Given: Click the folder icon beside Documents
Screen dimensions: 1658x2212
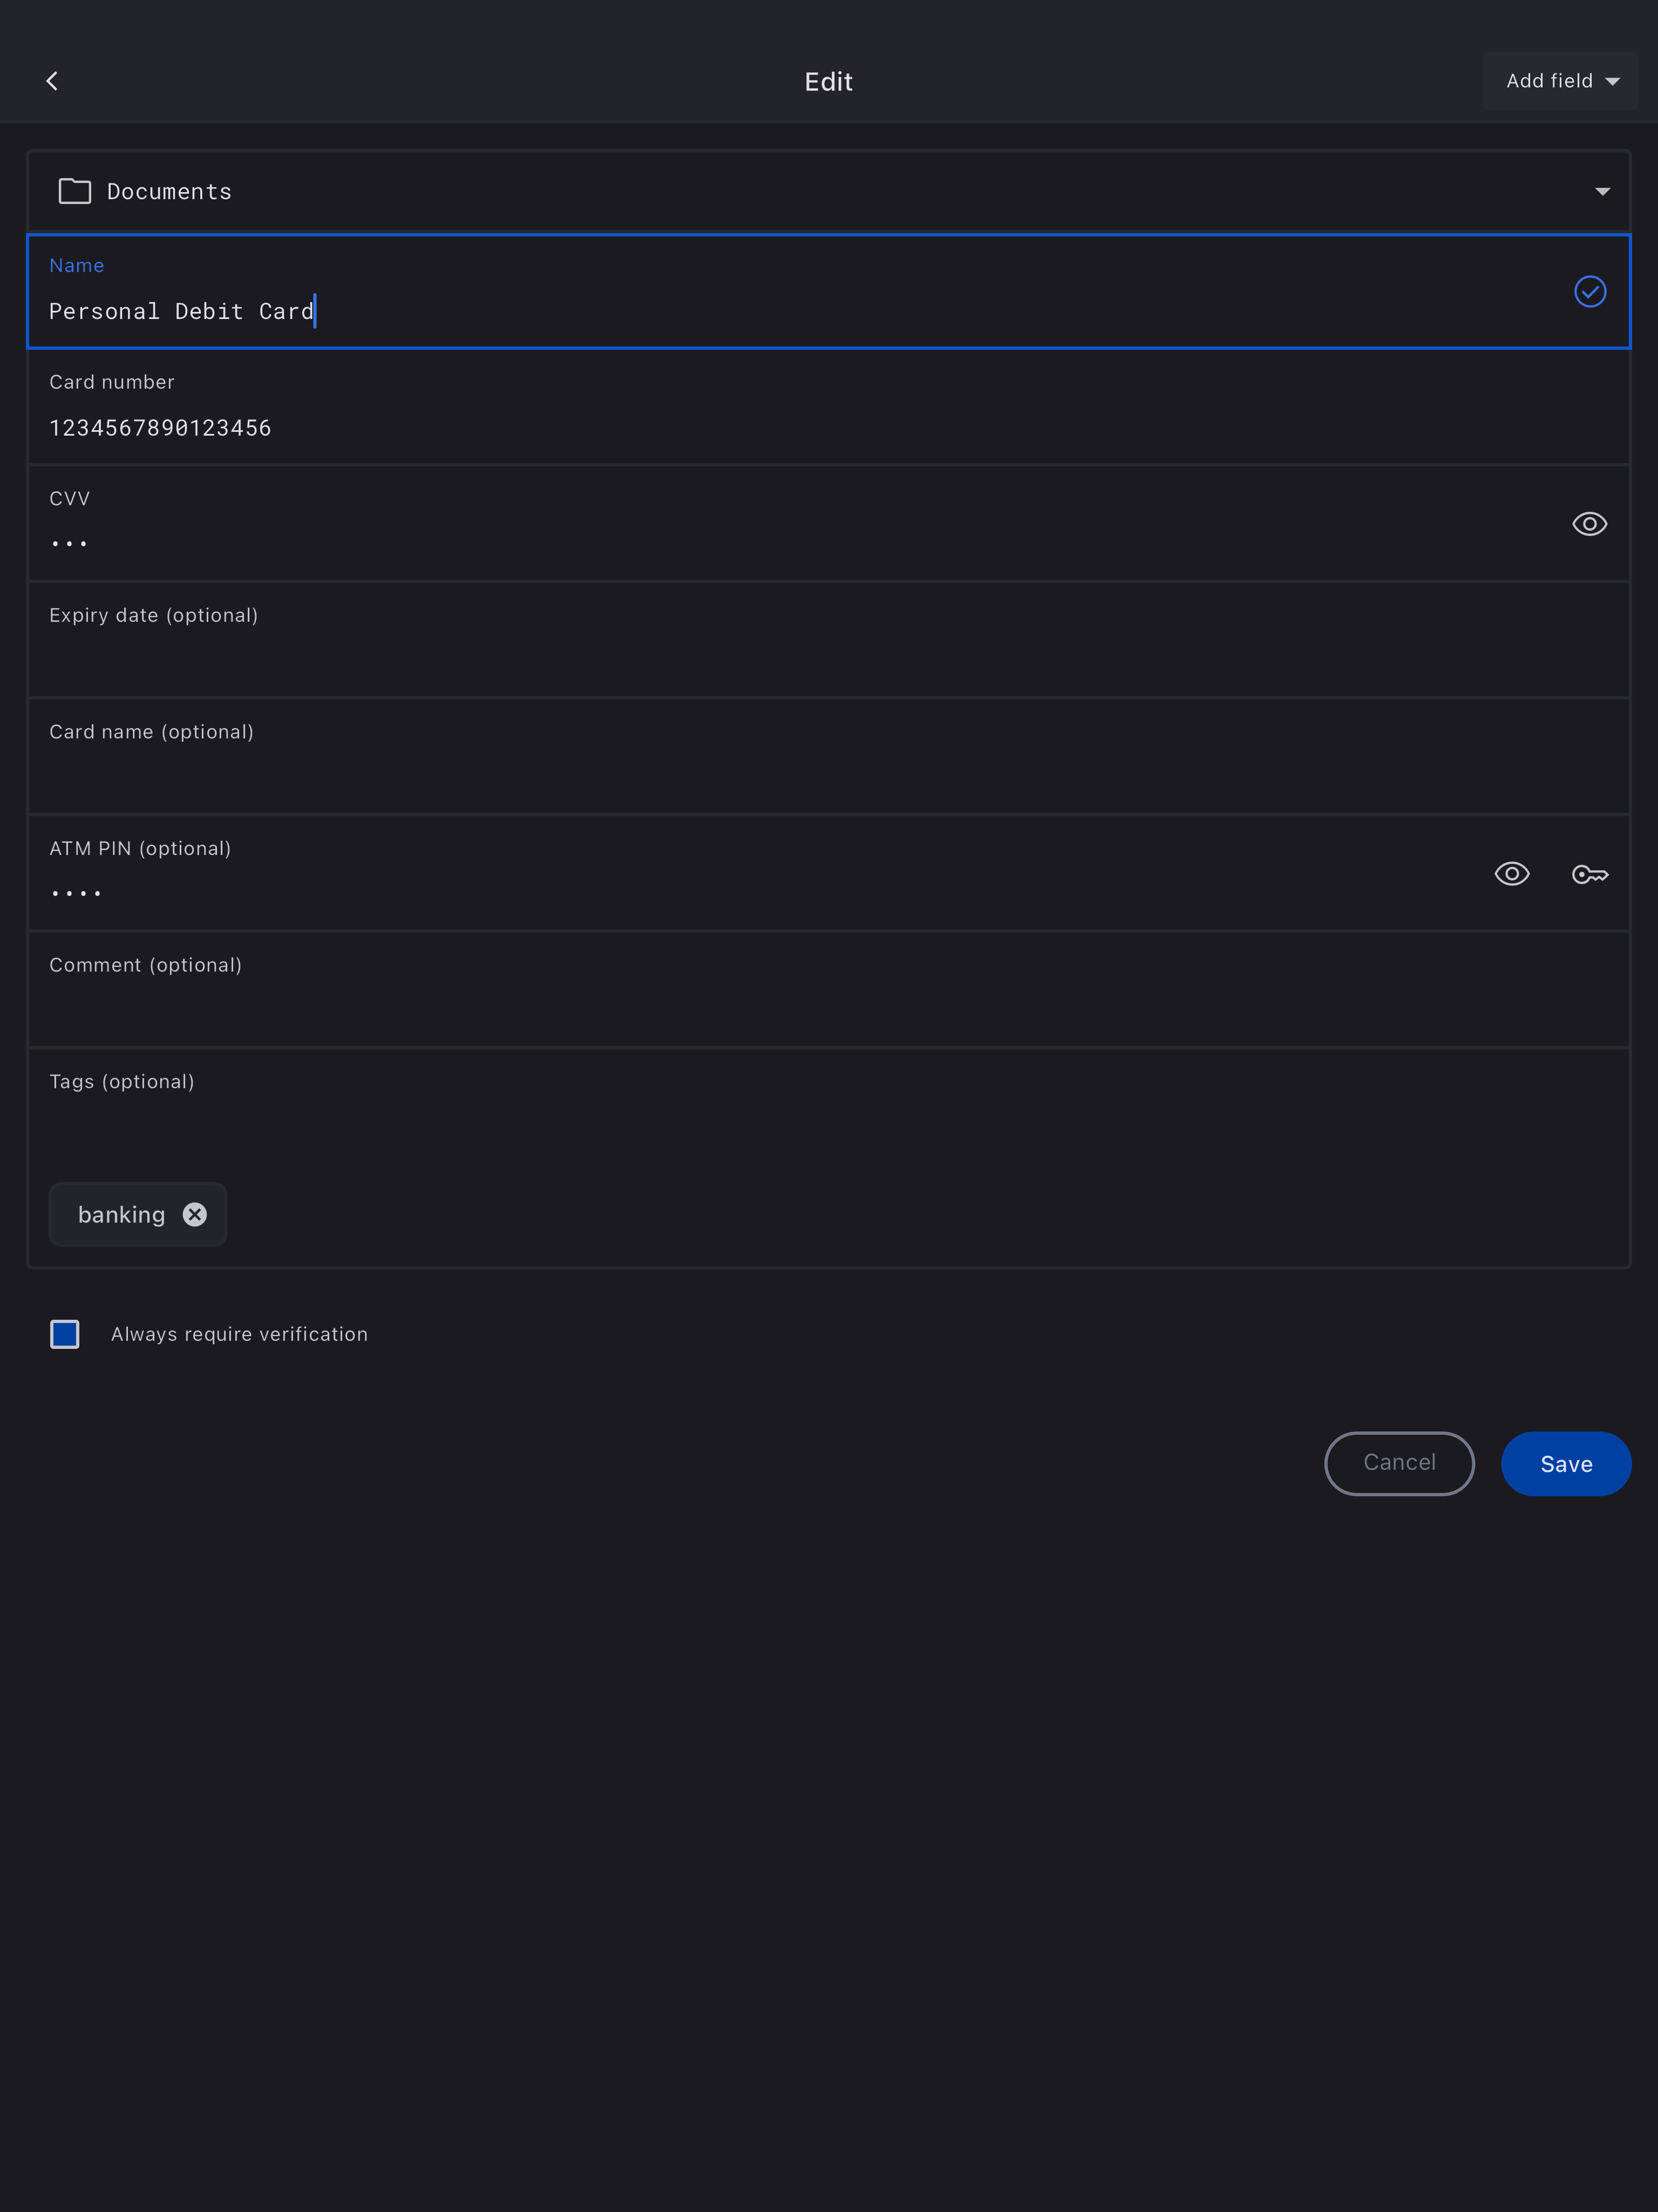Looking at the screenshot, I should coord(75,191).
